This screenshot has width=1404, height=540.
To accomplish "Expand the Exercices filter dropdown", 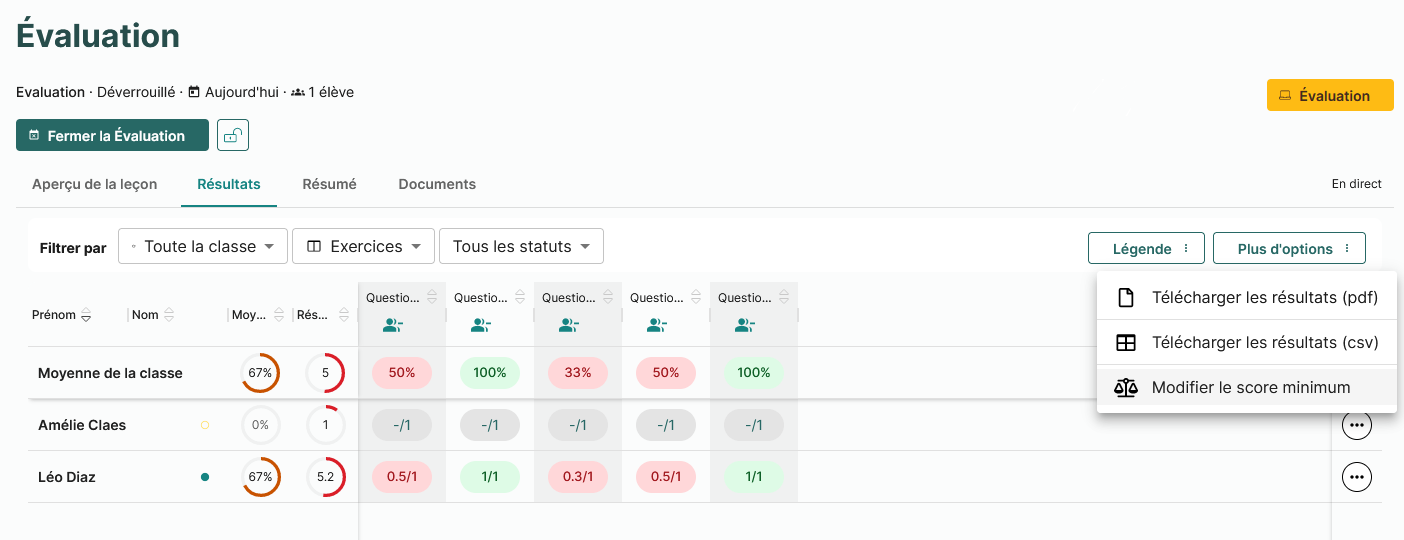I will (364, 246).
